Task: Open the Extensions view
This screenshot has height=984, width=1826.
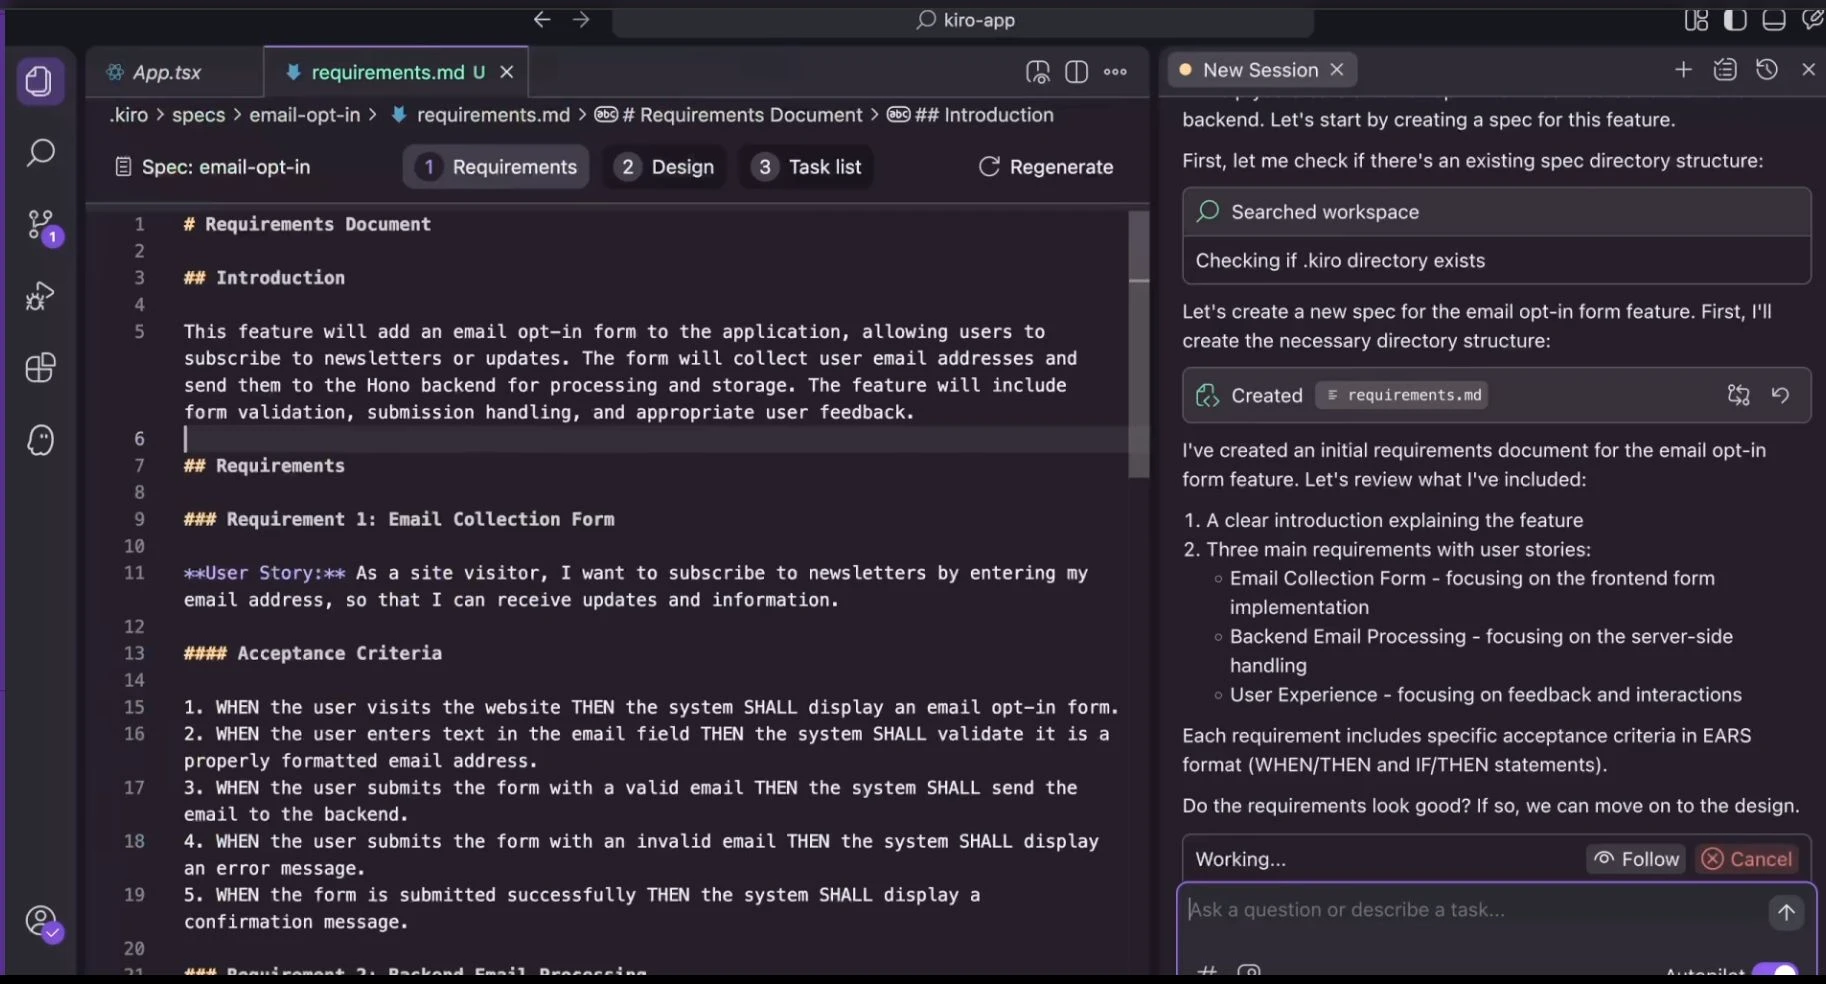Action: 40,368
